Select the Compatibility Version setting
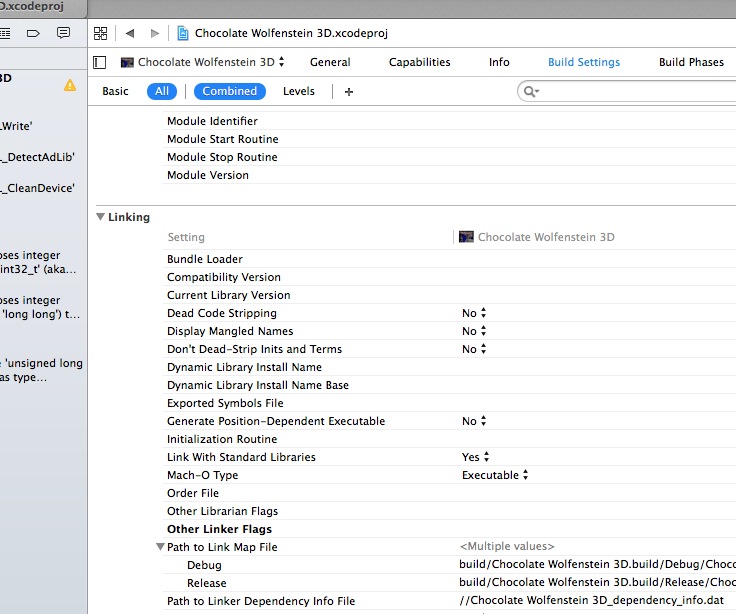 point(224,277)
